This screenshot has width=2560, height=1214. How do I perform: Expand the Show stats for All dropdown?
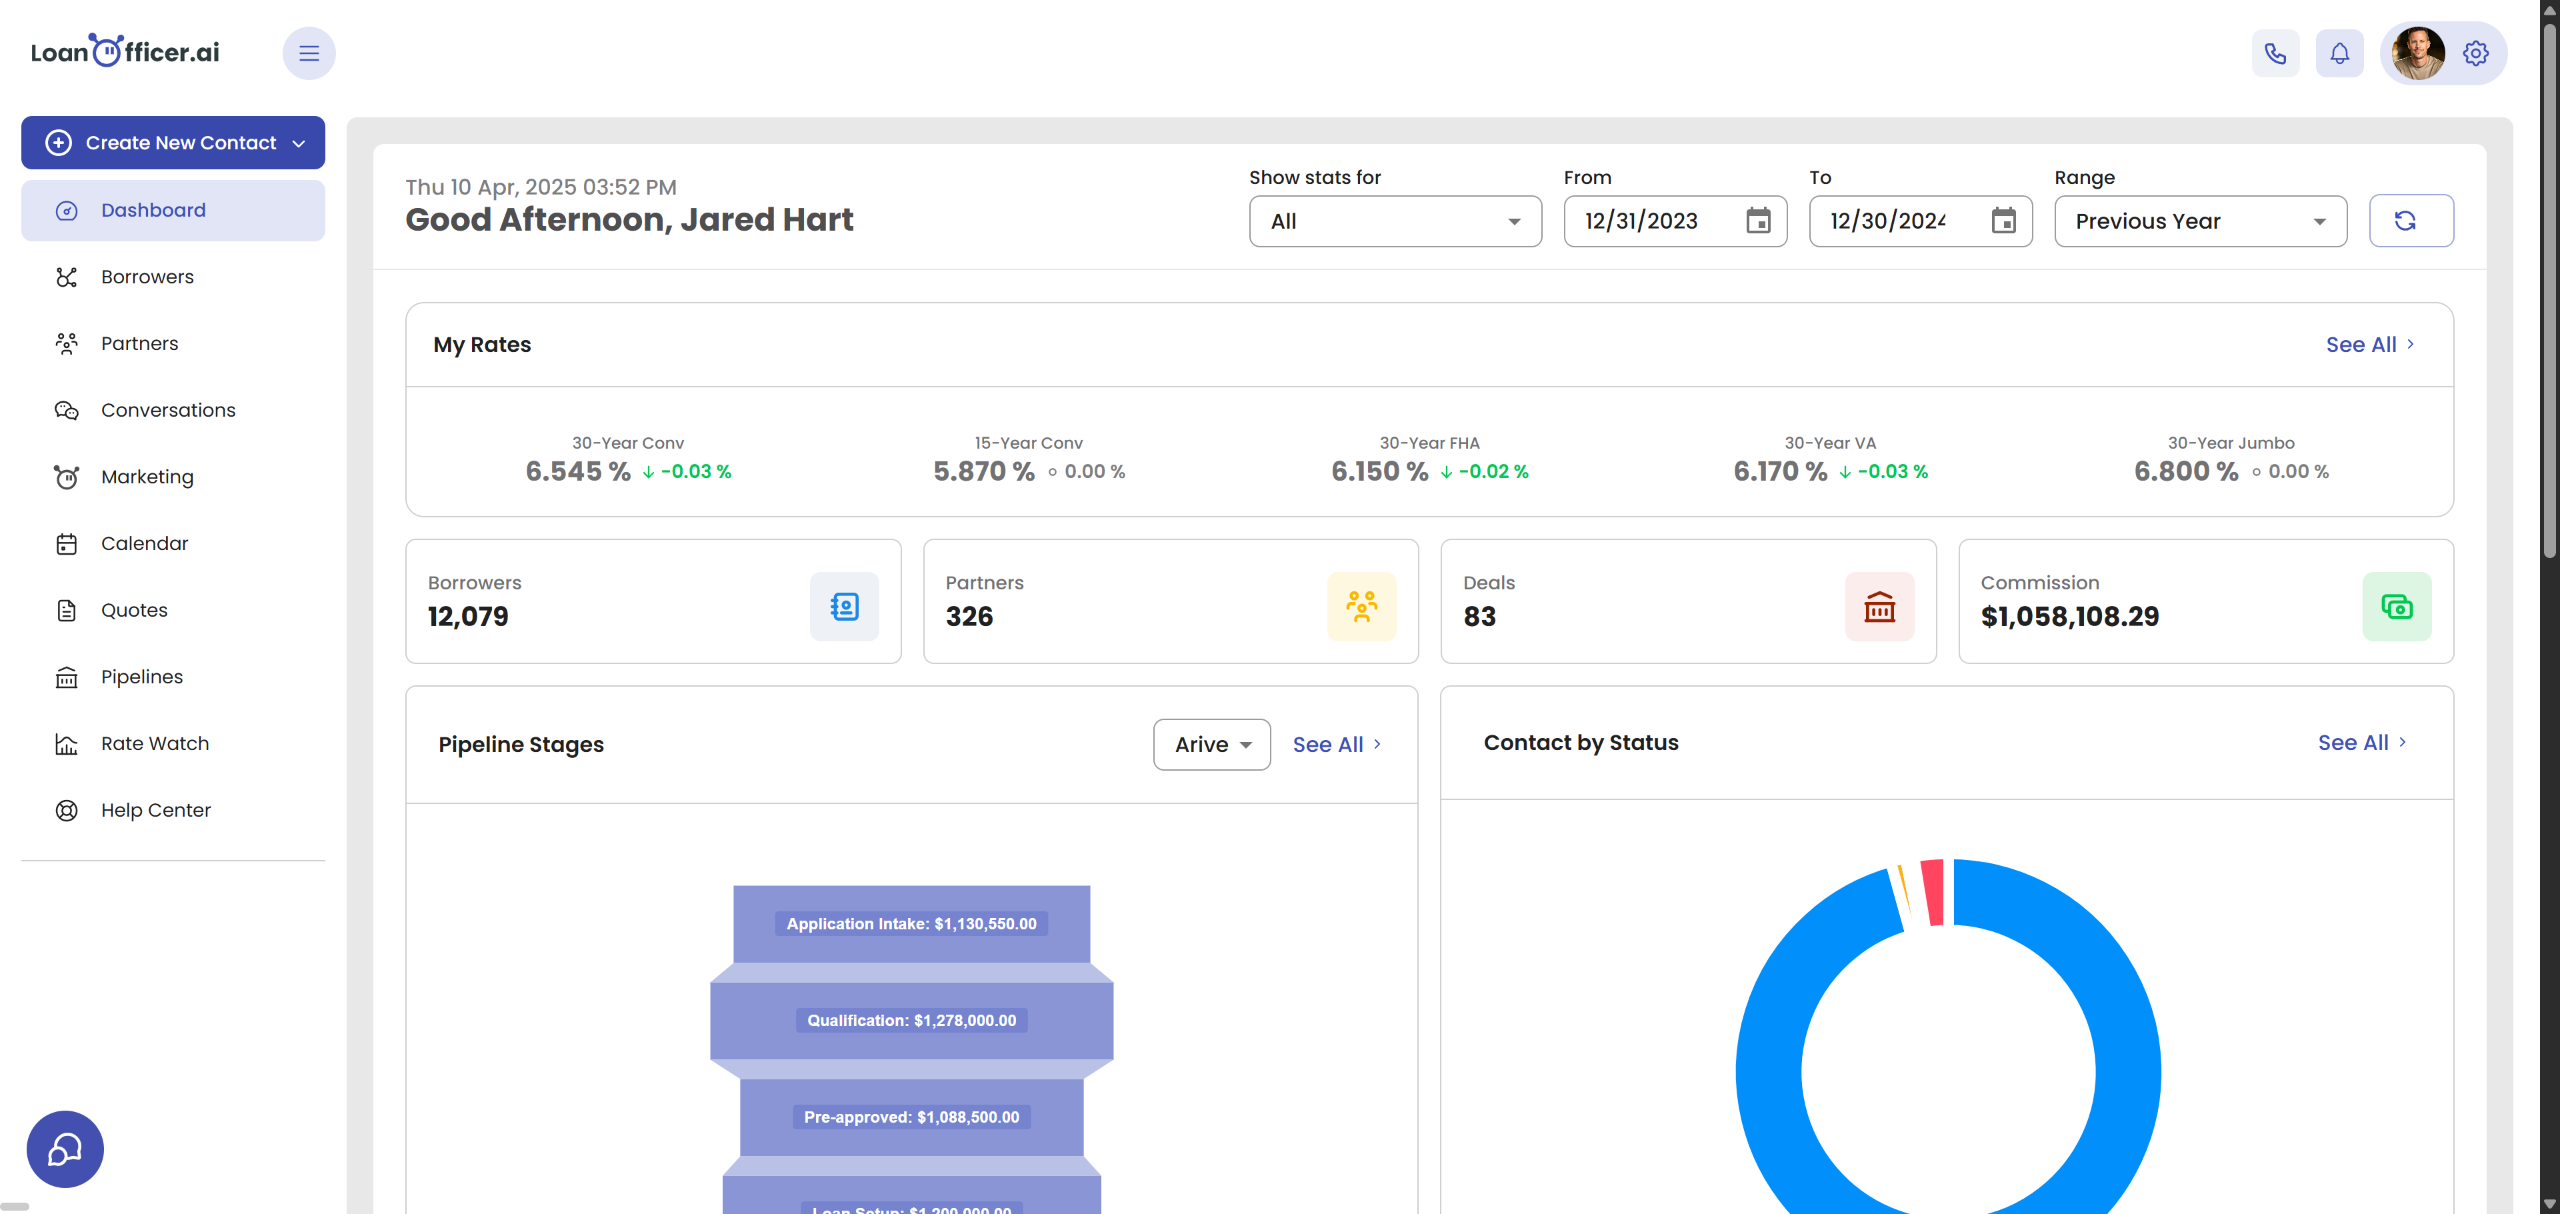click(1395, 221)
